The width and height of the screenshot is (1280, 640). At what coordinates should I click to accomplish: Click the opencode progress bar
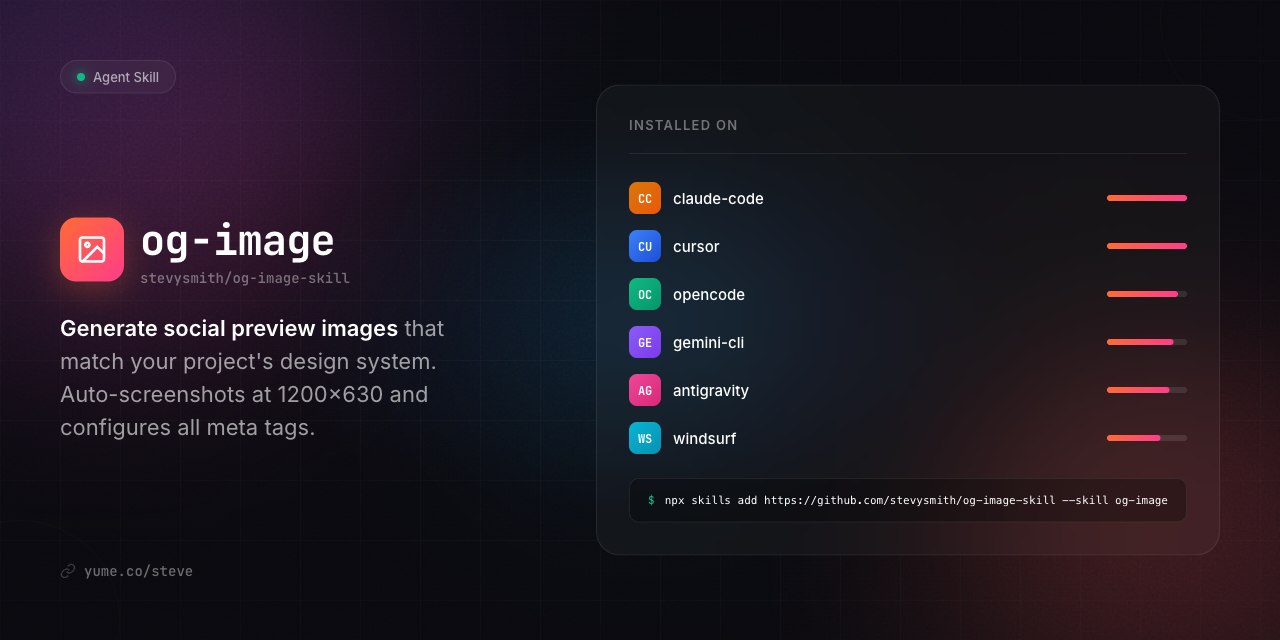(1147, 294)
